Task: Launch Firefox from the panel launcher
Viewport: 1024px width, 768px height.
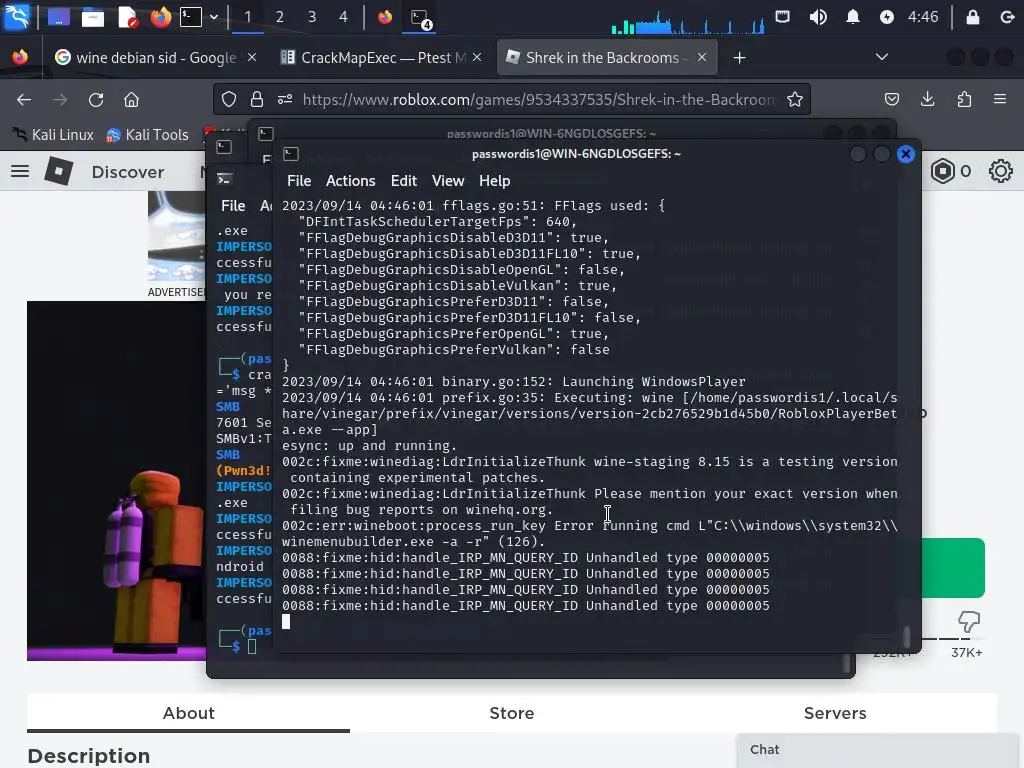Action: [160, 17]
